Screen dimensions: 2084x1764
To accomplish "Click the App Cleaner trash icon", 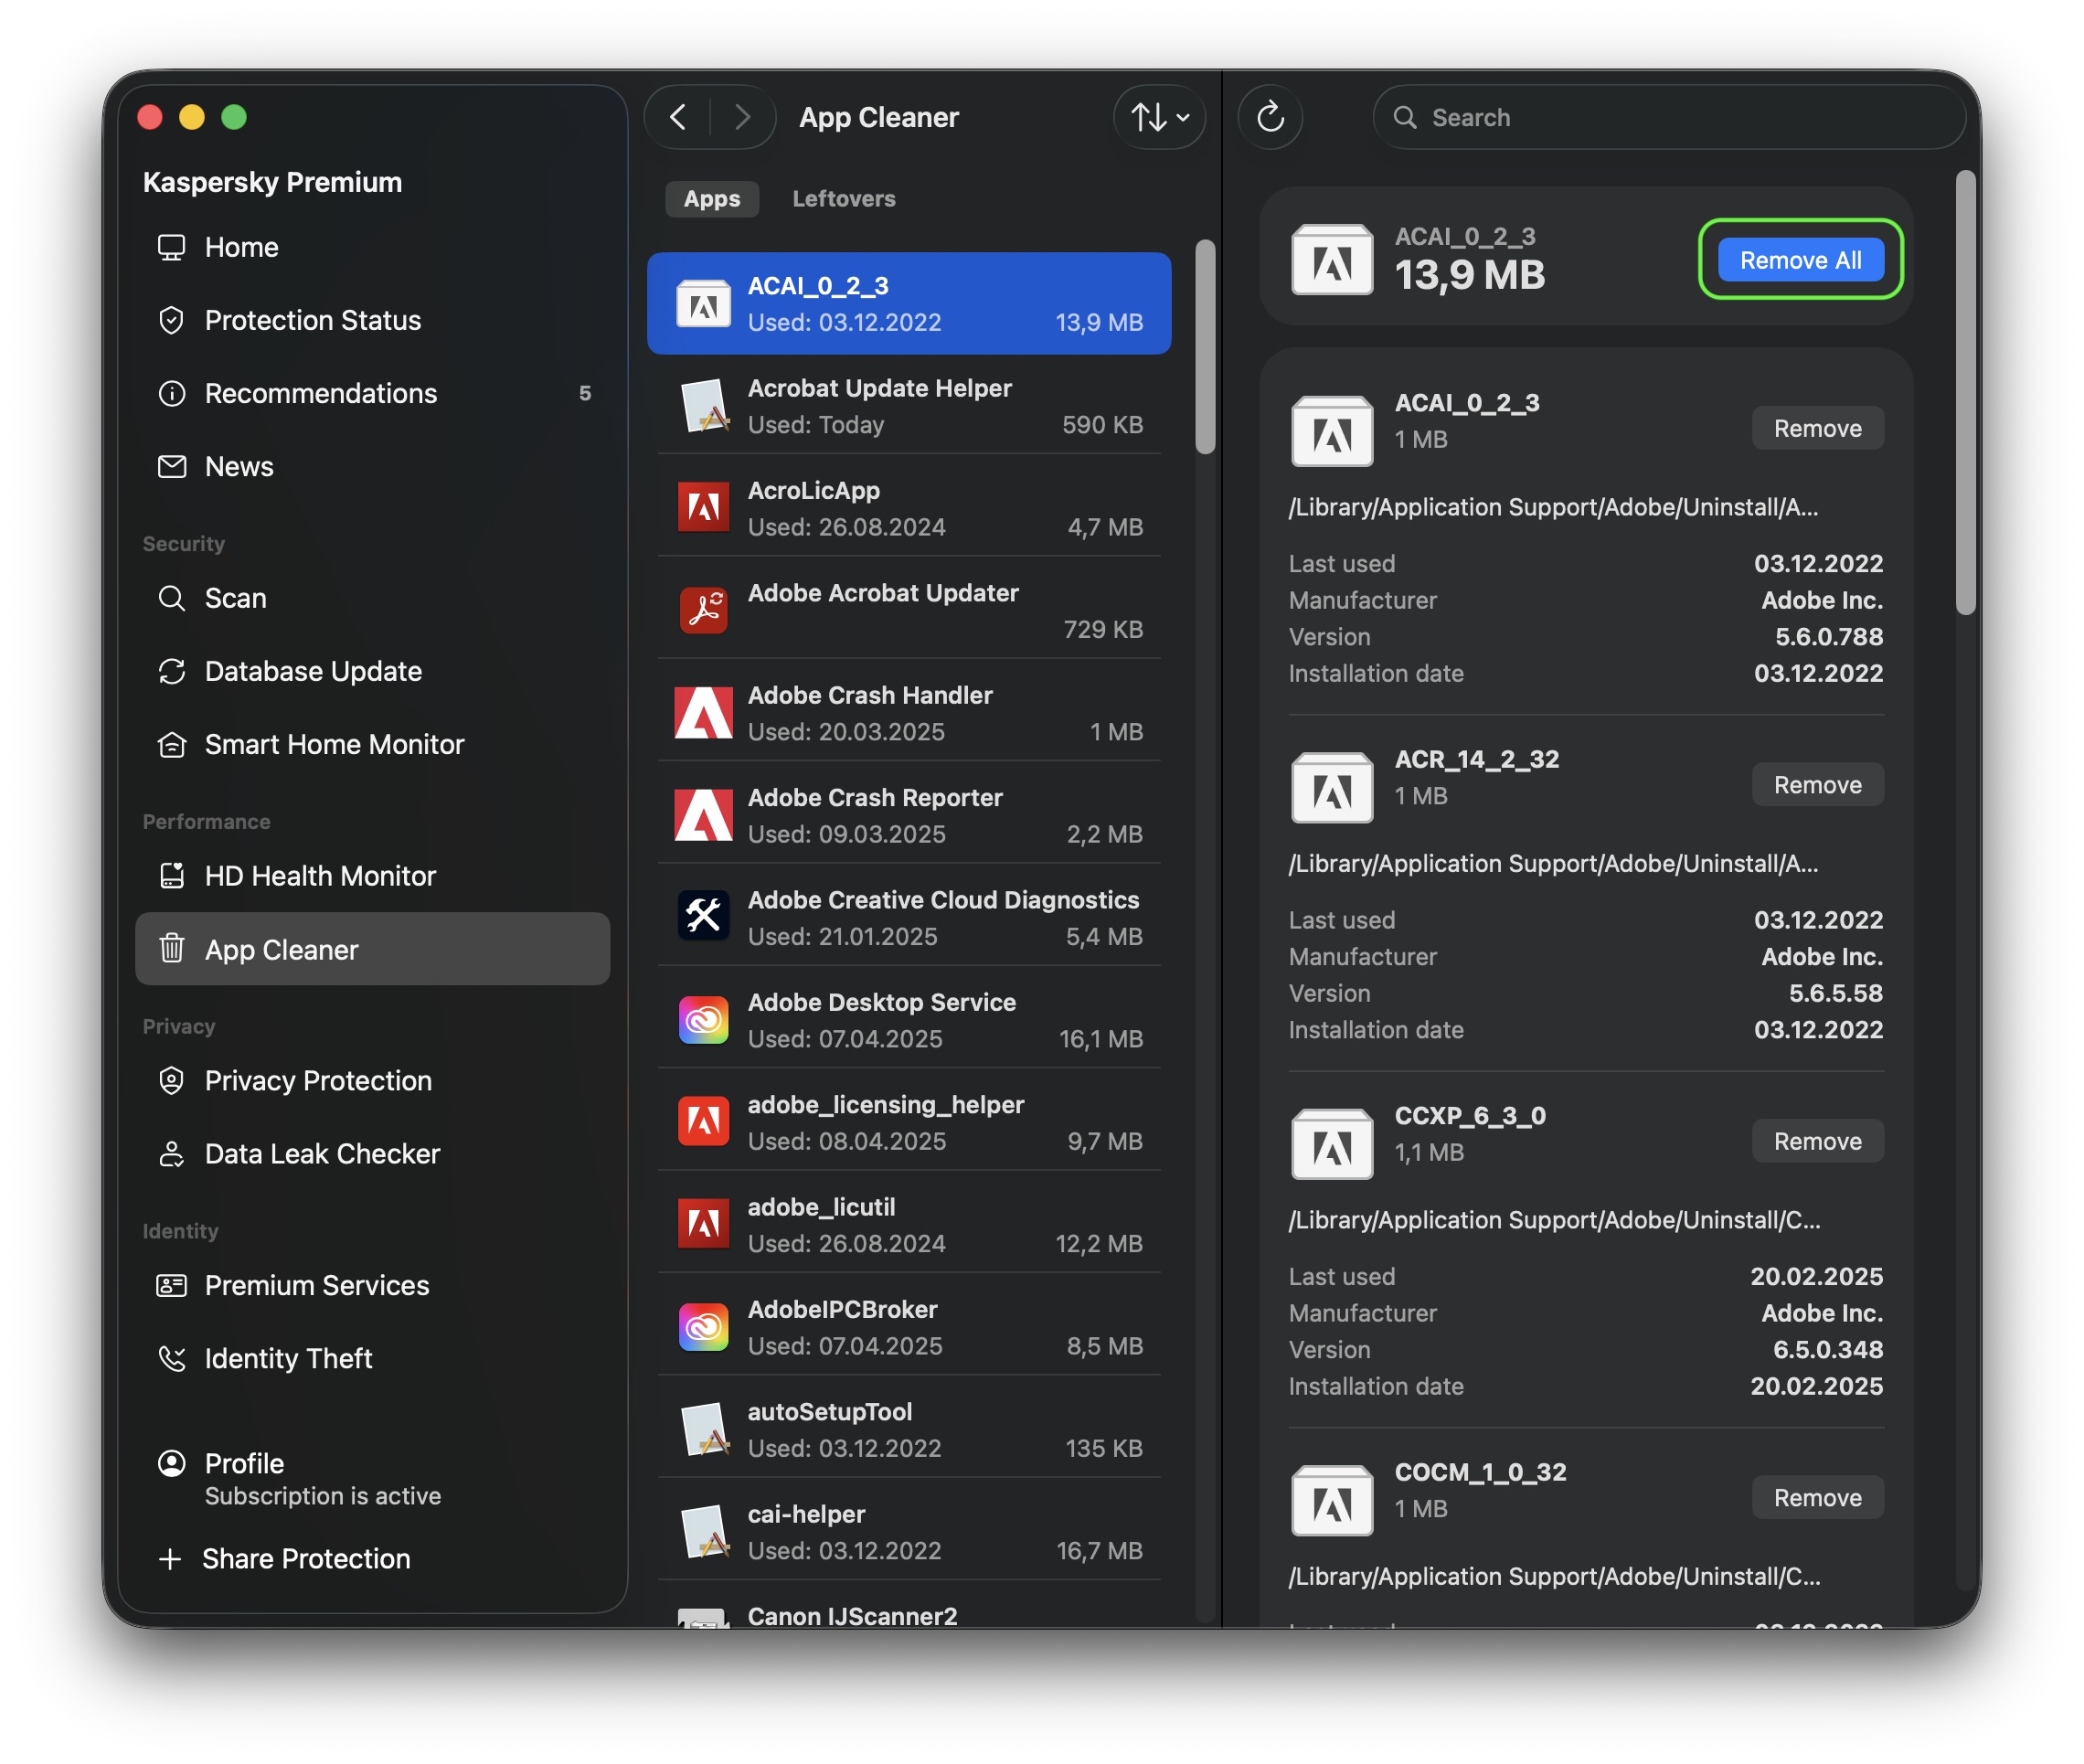I will click(172, 948).
